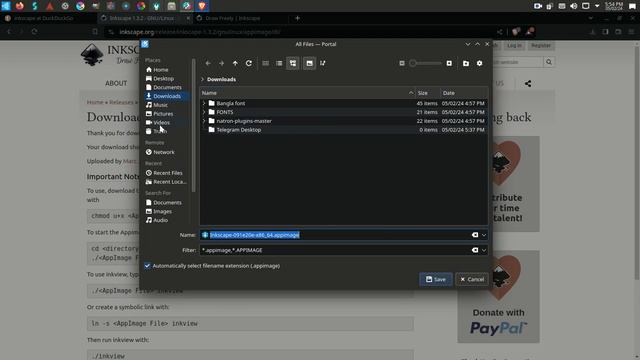Screen dimensions: 640x360
Task: Click the Register button on Inkscape site
Action: [540, 46]
